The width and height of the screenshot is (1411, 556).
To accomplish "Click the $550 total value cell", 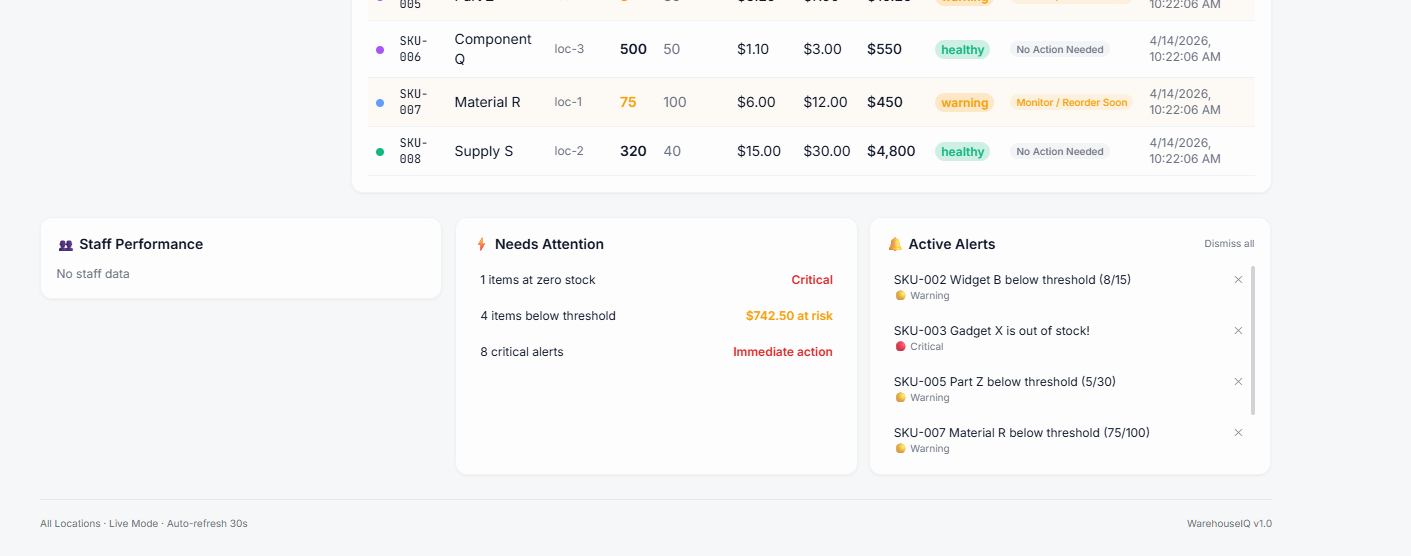I will coord(885,49).
